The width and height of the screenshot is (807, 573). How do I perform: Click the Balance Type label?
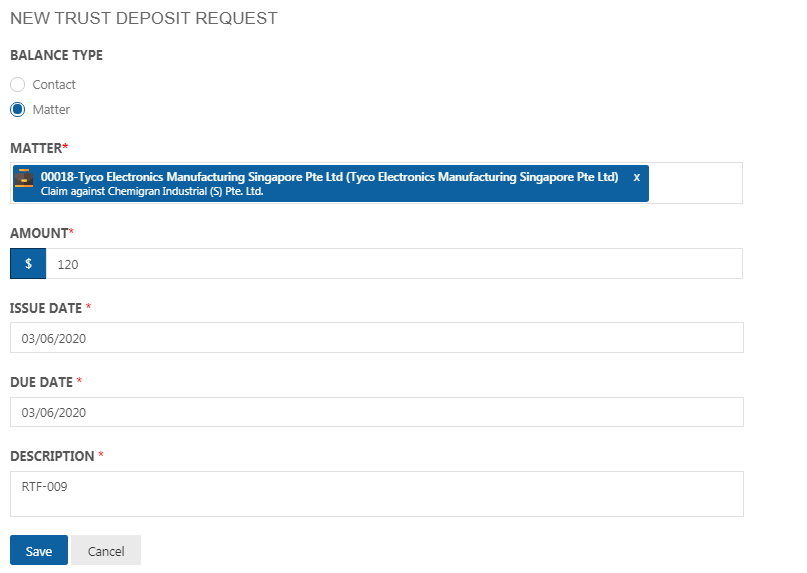click(57, 55)
